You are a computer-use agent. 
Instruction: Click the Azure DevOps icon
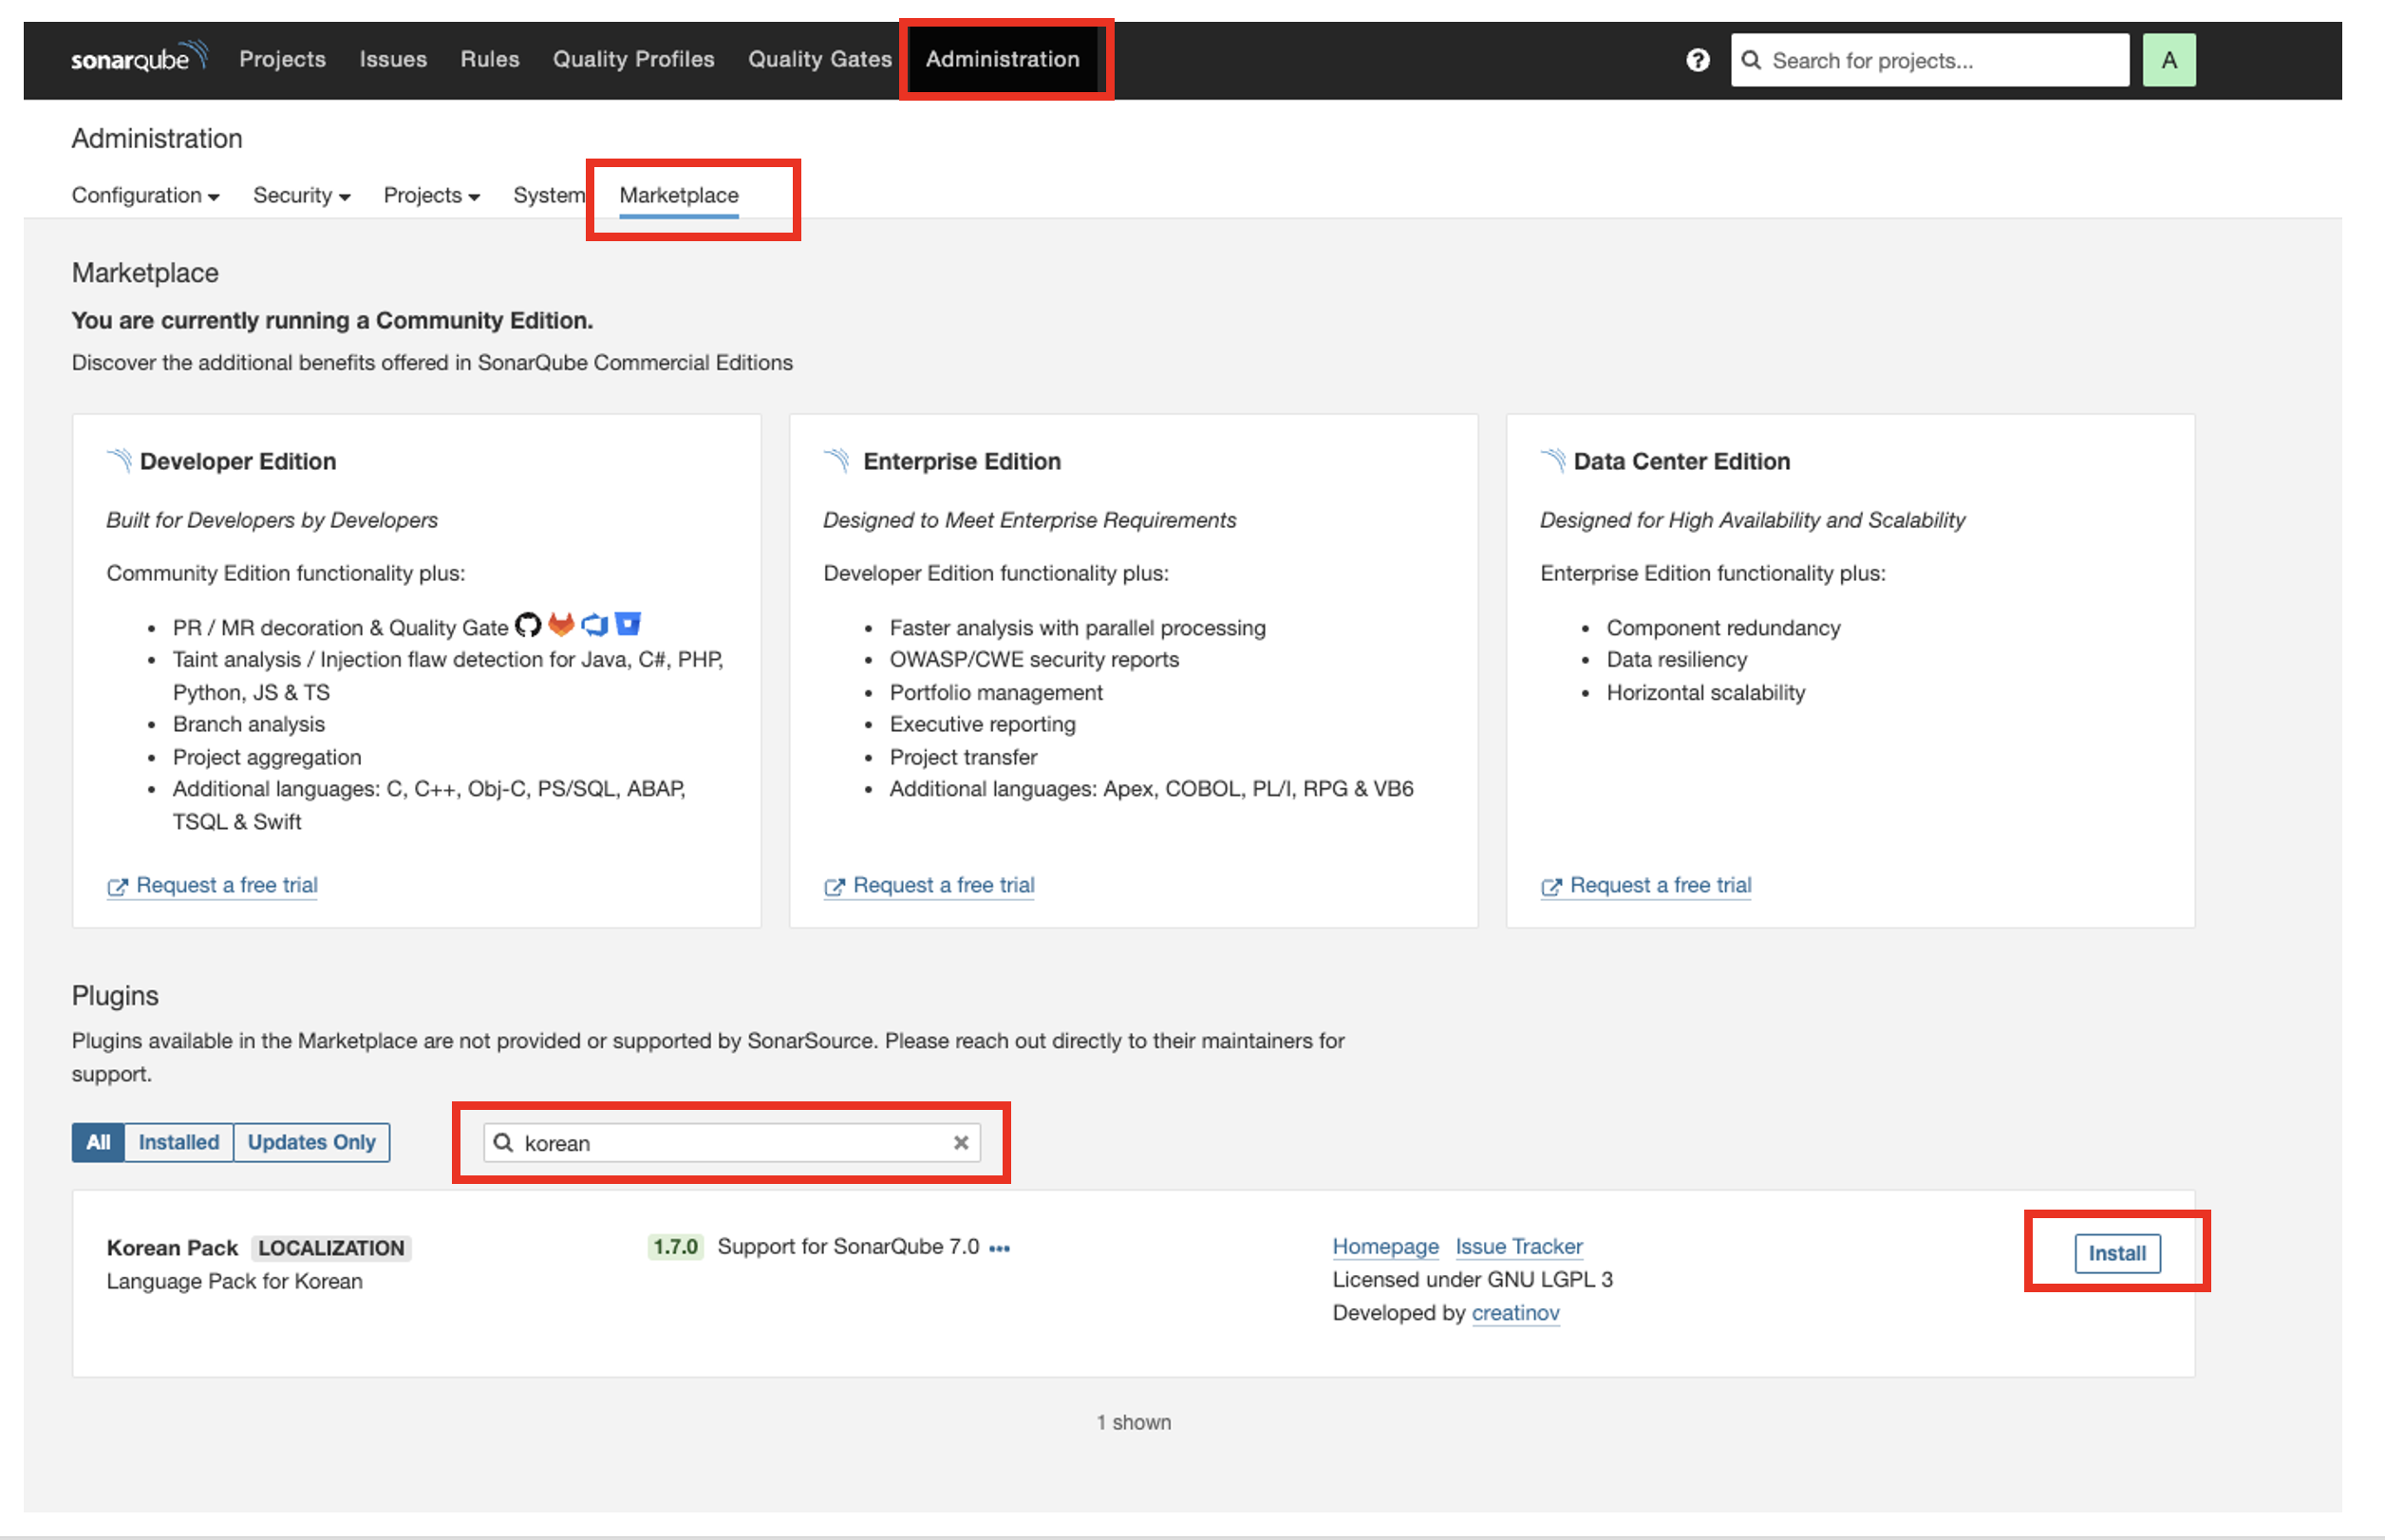[x=595, y=626]
